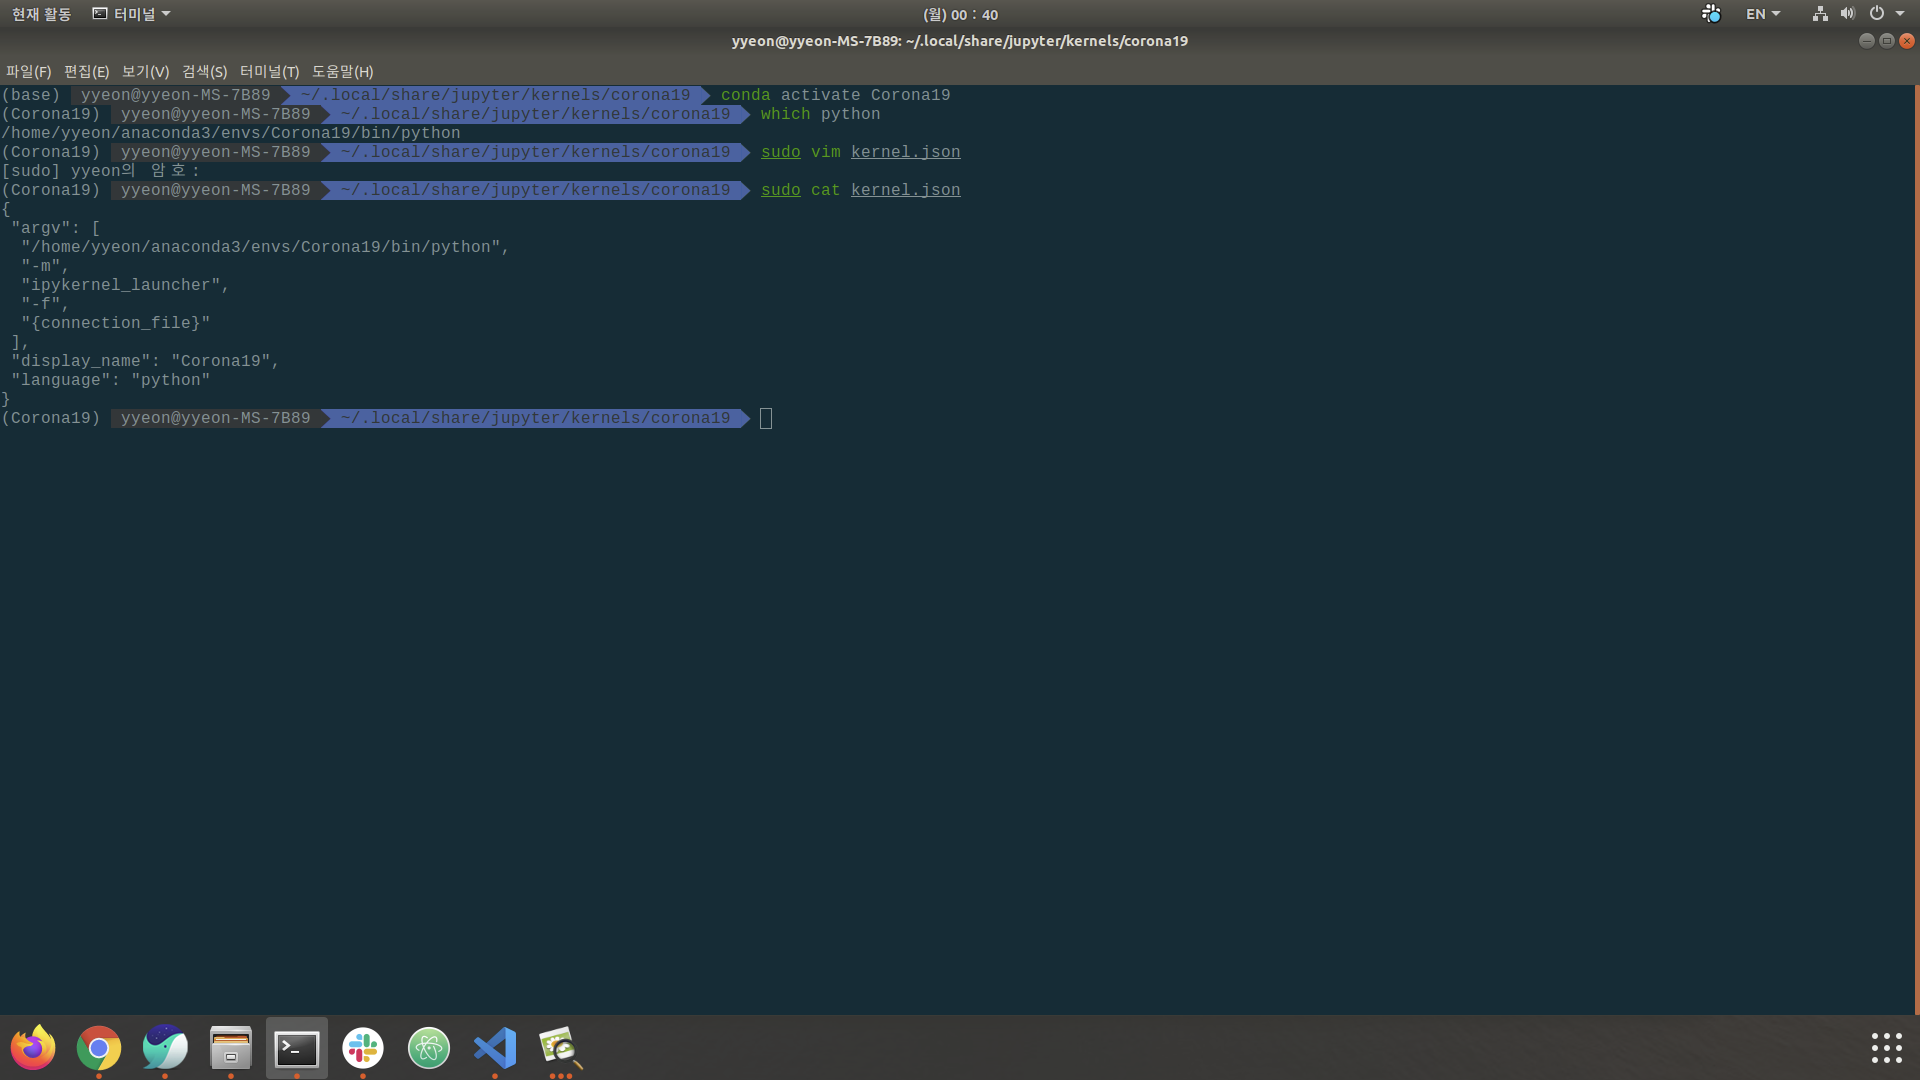1920x1080 pixels.
Task: Open the 파일(F) menu
Action: pos(28,71)
